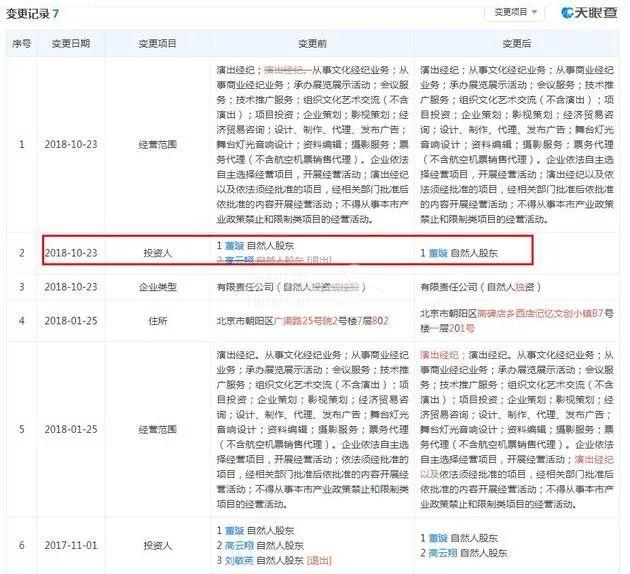Select date 2017-11-01 in row 6
630x574 pixels.
[x=71, y=545]
